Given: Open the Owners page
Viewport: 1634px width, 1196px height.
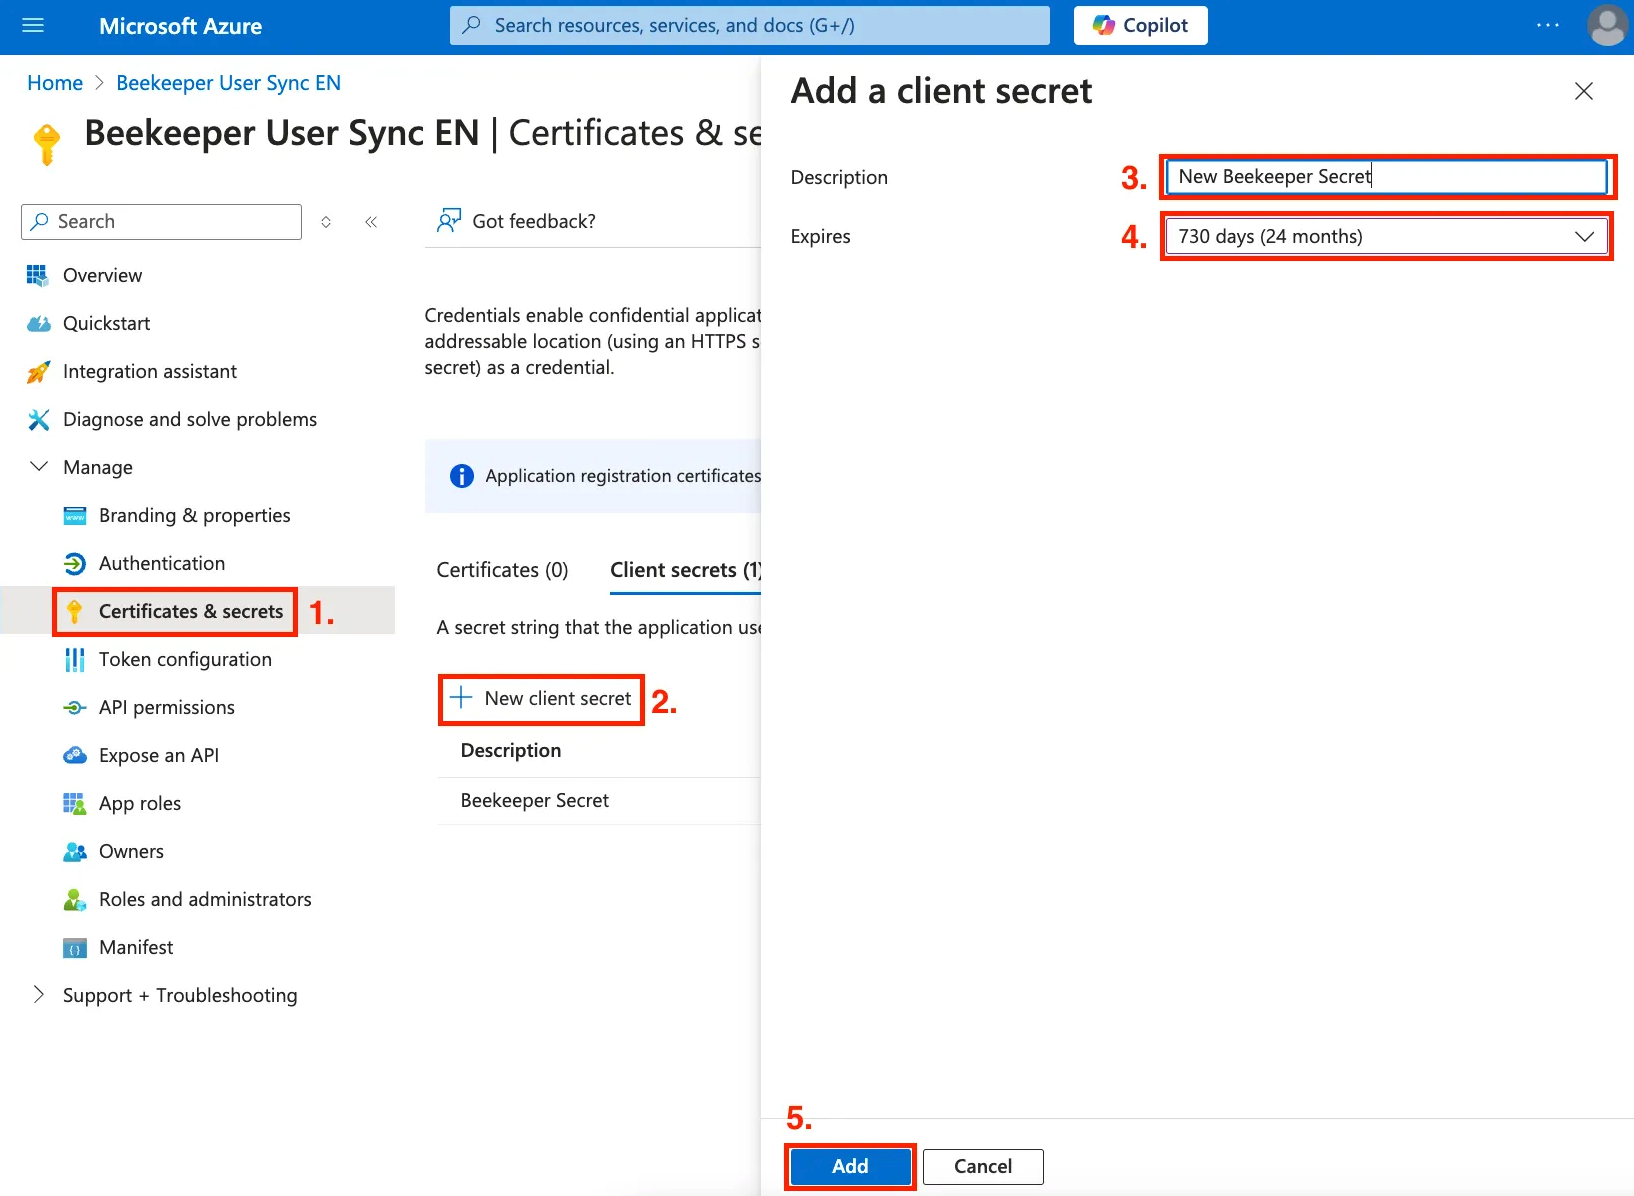Looking at the screenshot, I should click(x=131, y=852).
